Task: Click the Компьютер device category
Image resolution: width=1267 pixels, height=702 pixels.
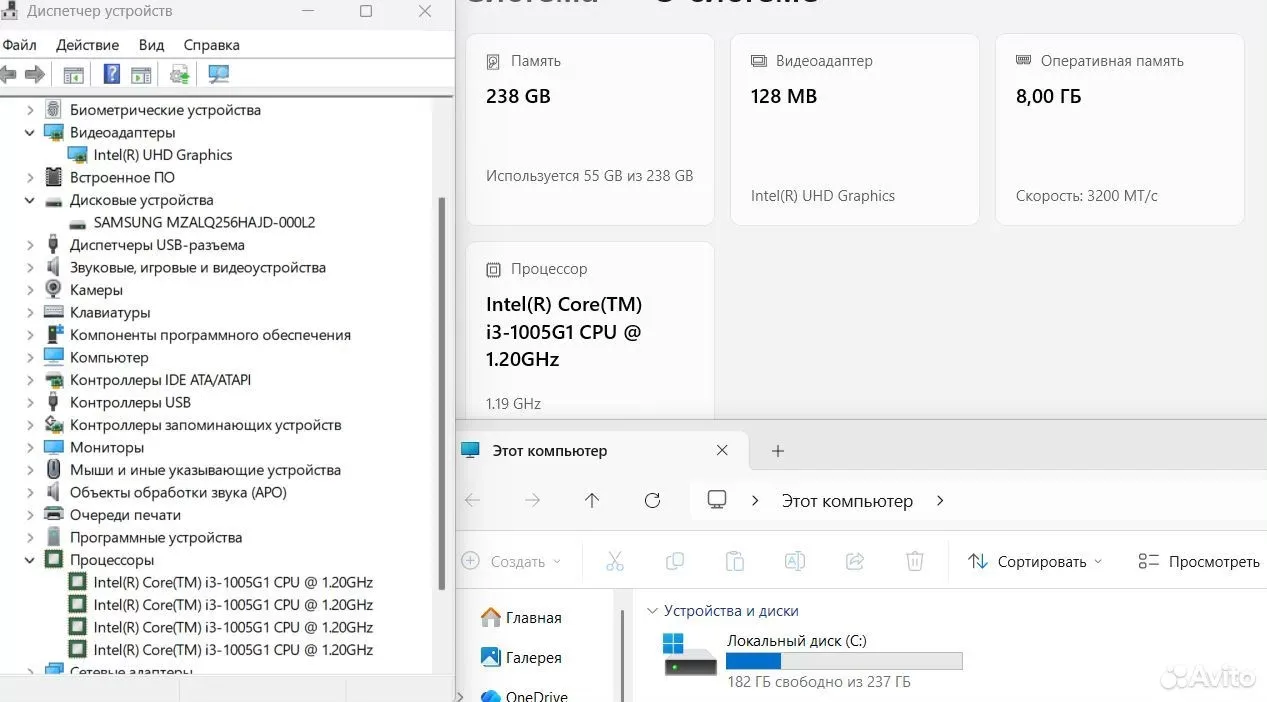Action: click(x=109, y=357)
